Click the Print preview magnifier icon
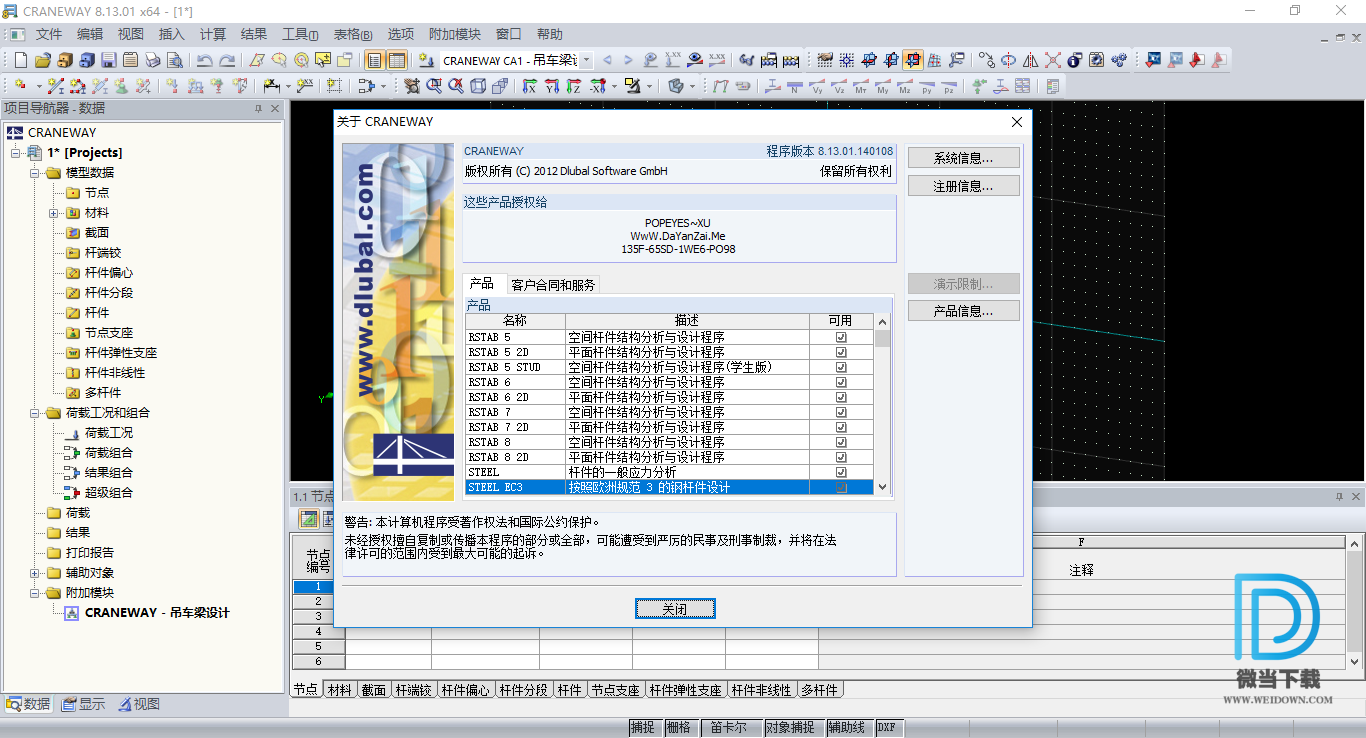 [175, 60]
